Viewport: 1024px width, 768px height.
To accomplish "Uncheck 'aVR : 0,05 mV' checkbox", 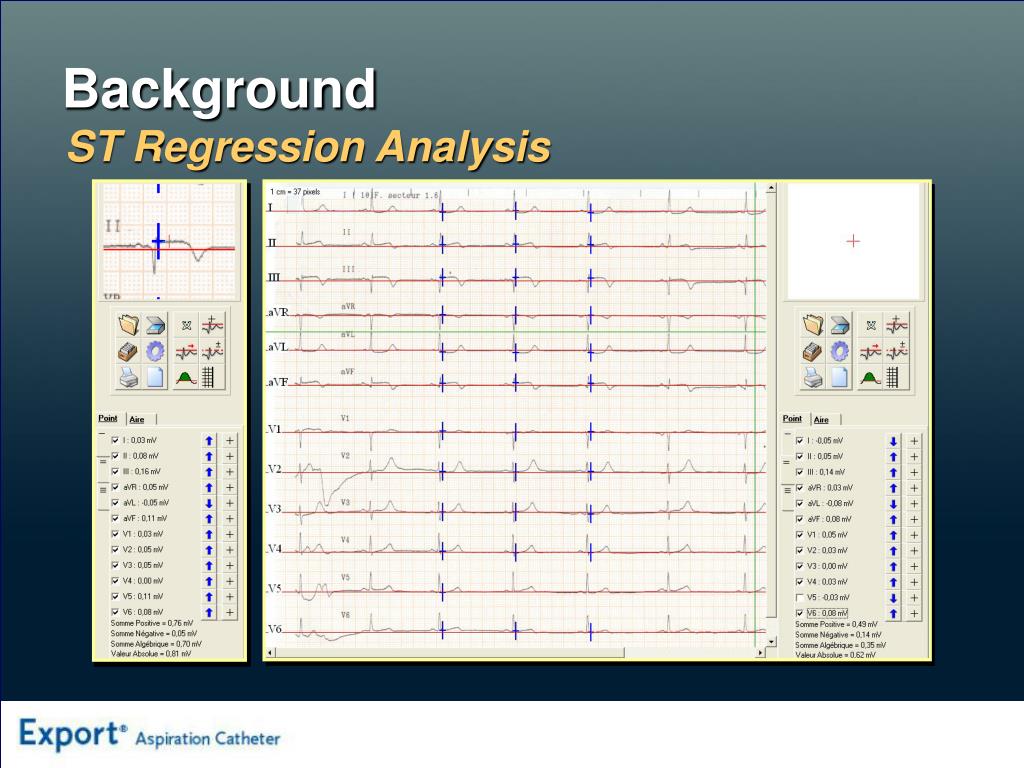I will click(x=116, y=487).
